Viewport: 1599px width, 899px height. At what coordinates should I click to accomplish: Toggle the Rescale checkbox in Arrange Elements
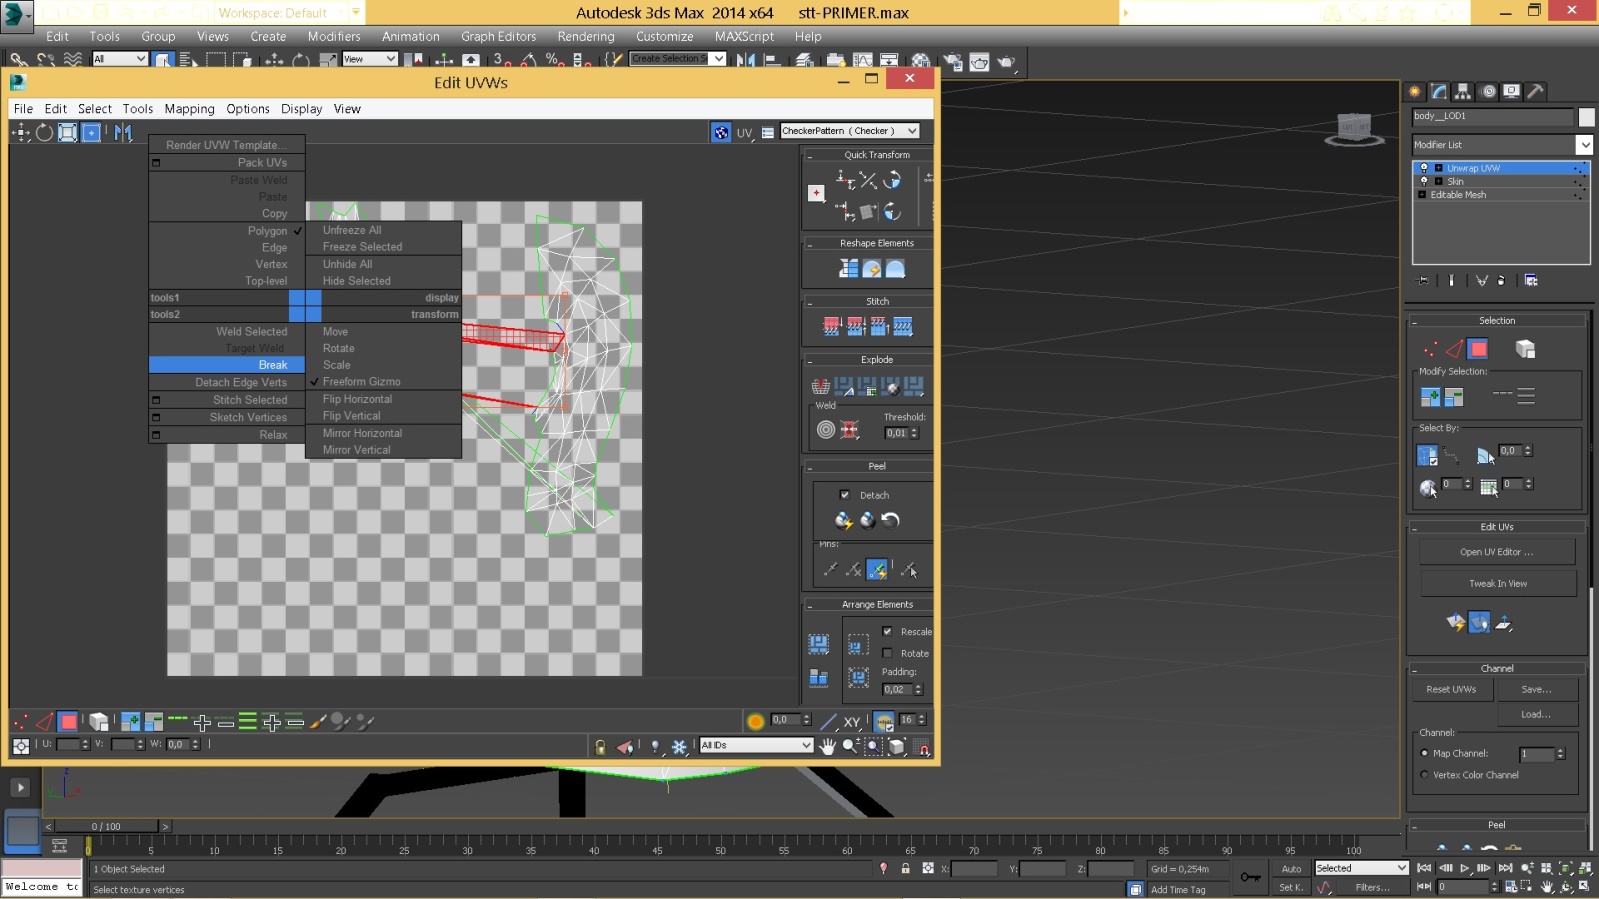887,631
